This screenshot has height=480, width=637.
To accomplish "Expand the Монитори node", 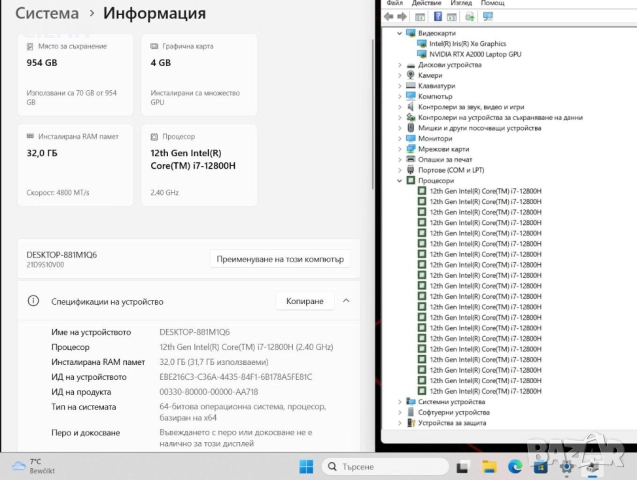I will click(399, 138).
